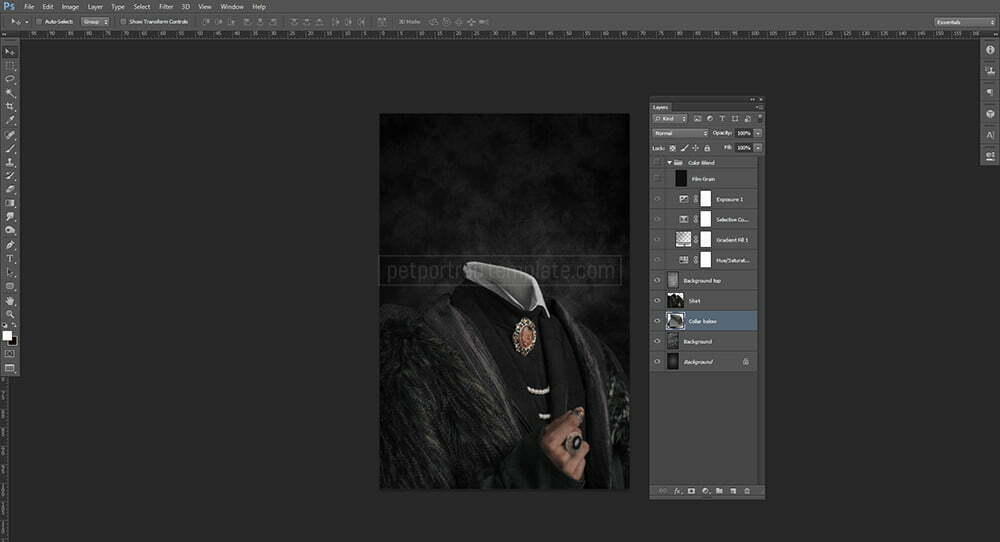Click the layer style fx icon
Viewport: 1000px width, 542px height.
coord(677,491)
